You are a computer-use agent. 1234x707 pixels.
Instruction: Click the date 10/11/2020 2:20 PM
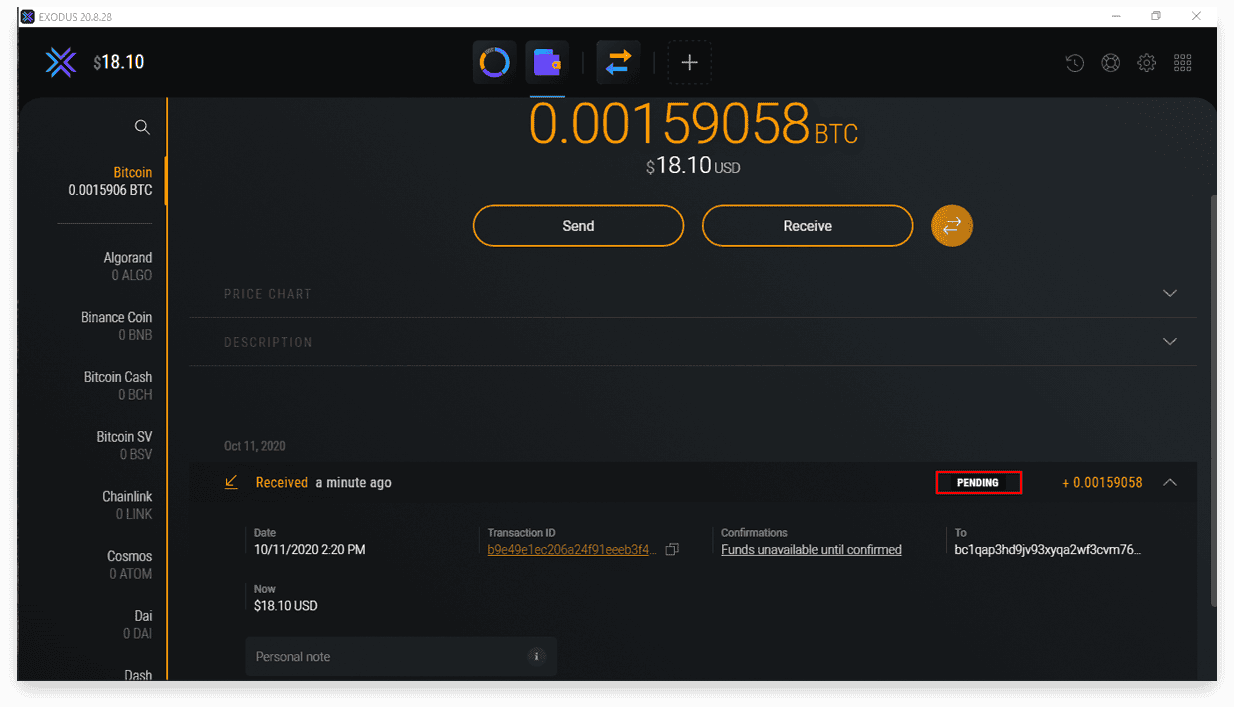coord(310,550)
